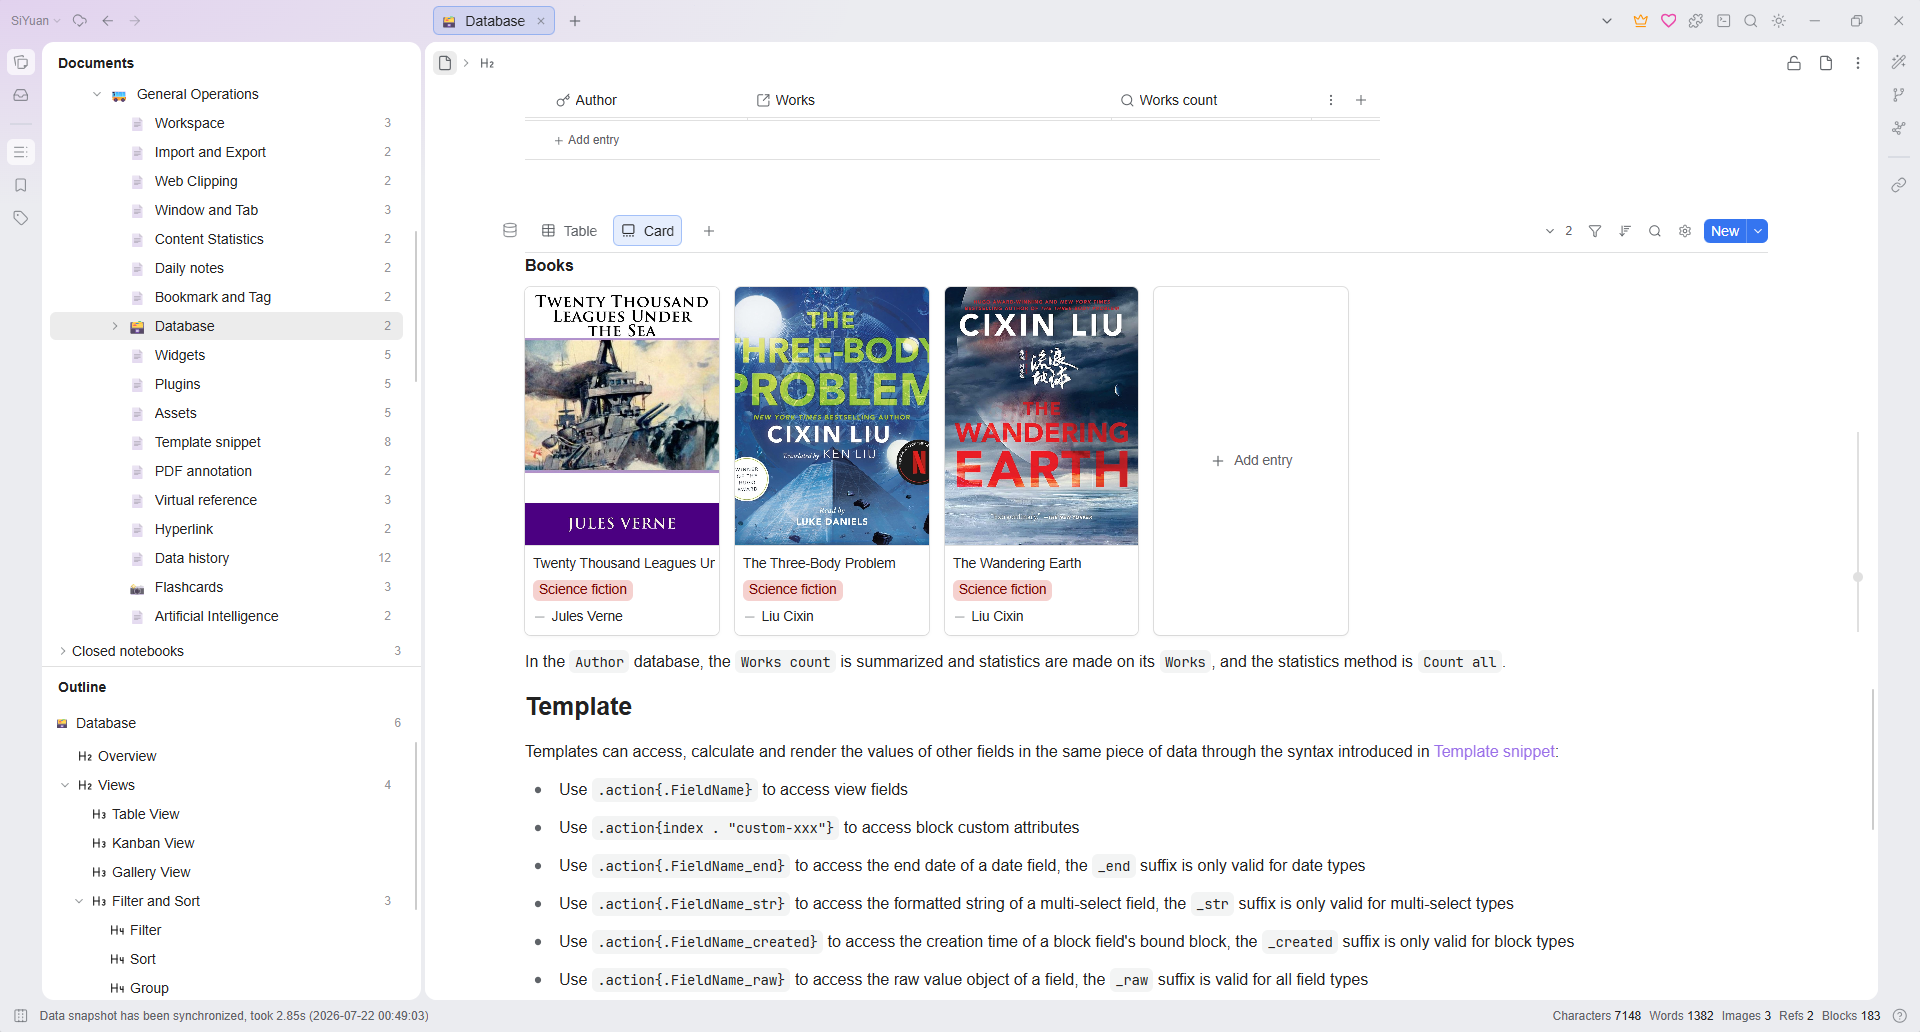This screenshot has width=1920, height=1032.
Task: Click the database stack icon left of Table
Action: click(x=510, y=230)
